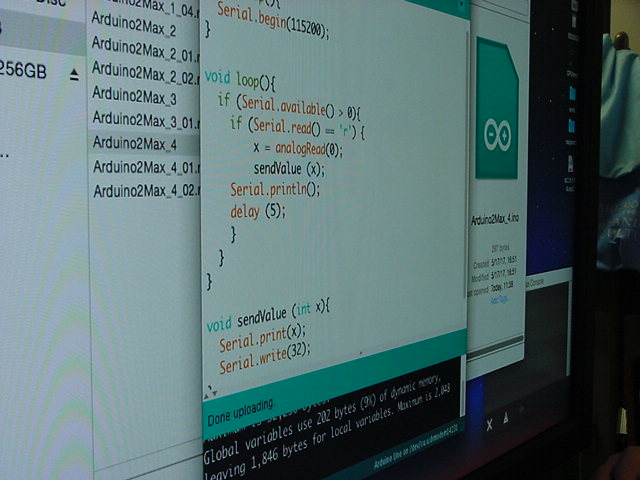Eject the 256GB volume with the eject icon

(x=74, y=75)
